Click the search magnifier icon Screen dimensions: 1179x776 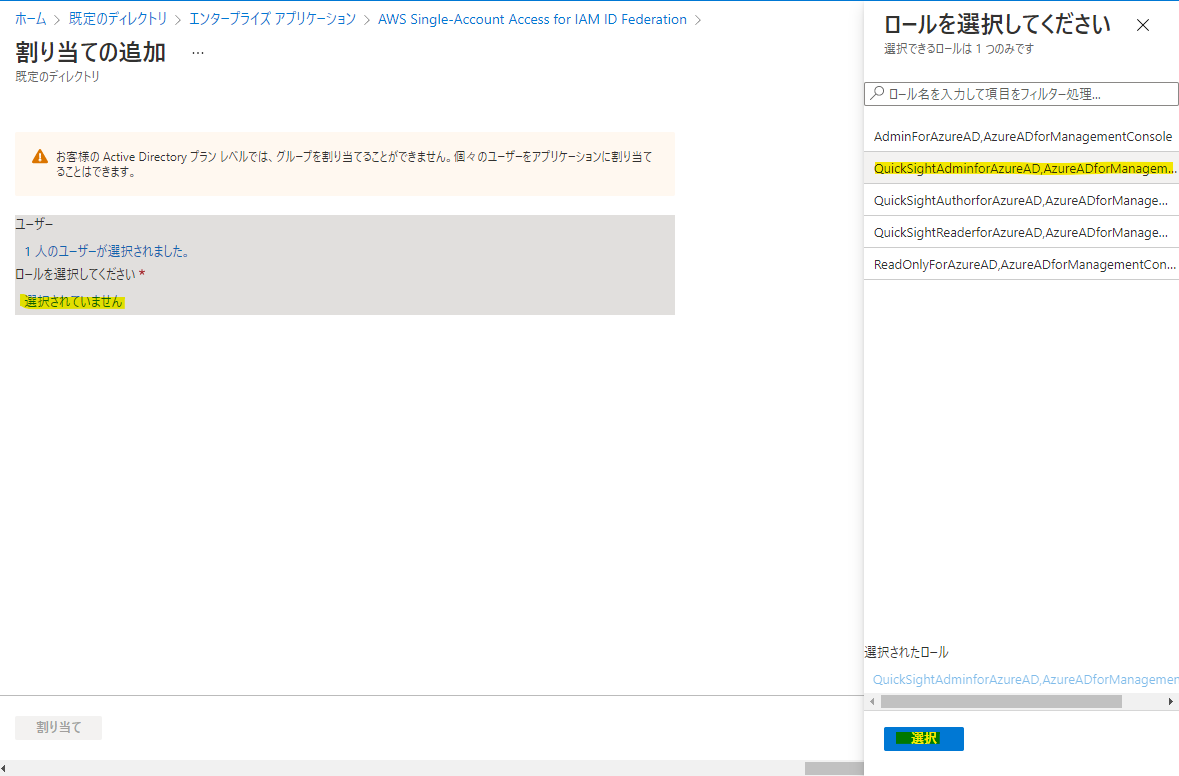[x=877, y=93]
